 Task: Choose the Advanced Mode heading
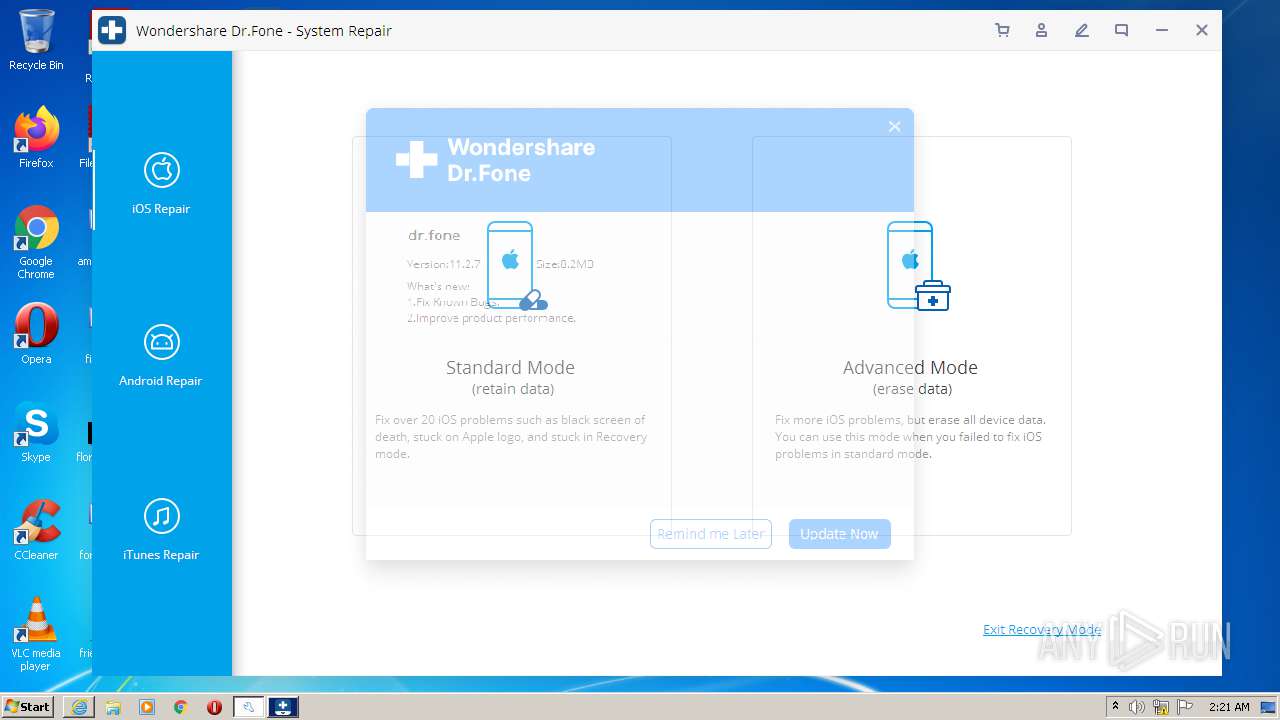910,367
